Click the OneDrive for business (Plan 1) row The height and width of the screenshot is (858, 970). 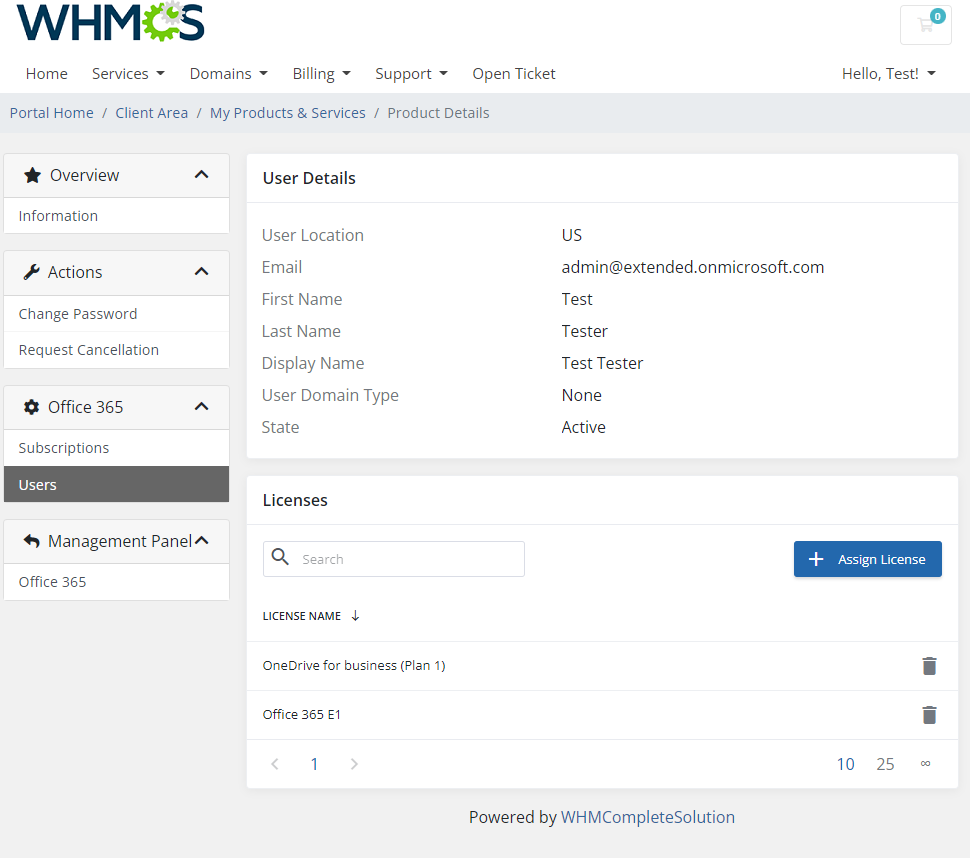point(602,666)
